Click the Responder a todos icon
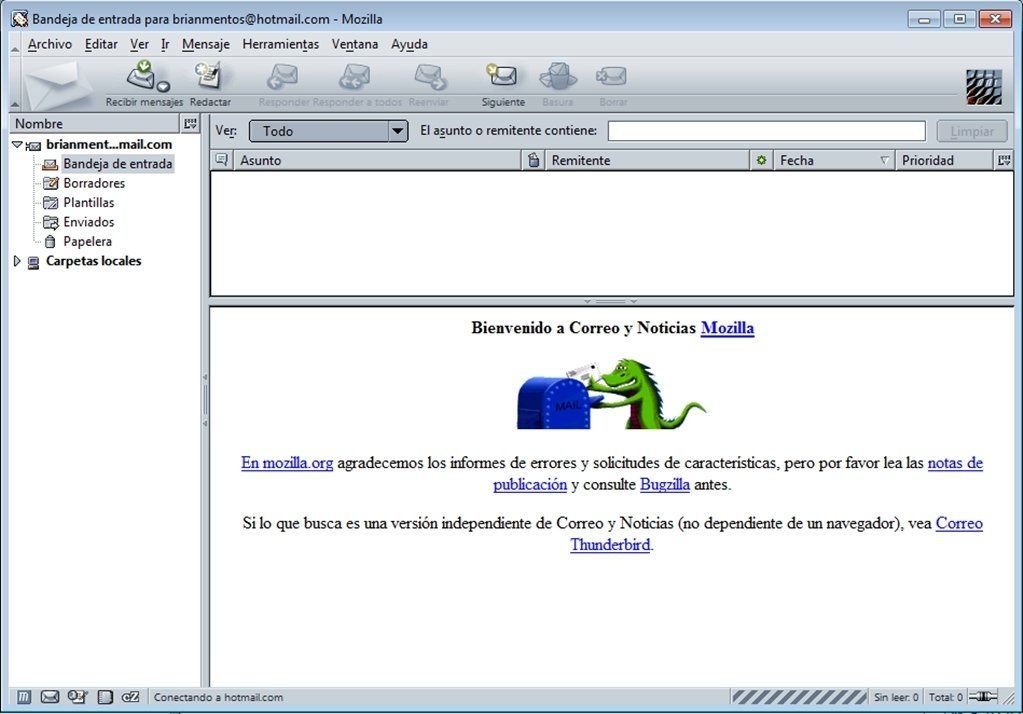This screenshot has height=714, width=1023. point(355,77)
